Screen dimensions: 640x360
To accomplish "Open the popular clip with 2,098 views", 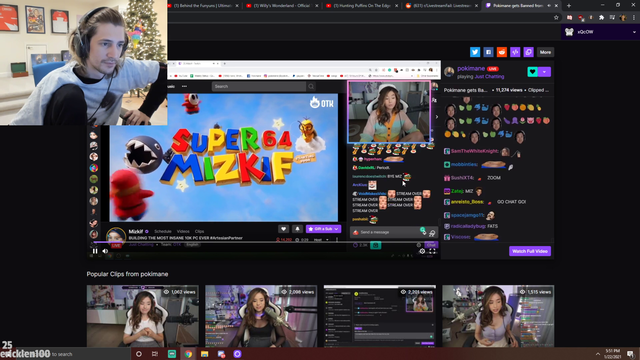I will pos(261,316).
